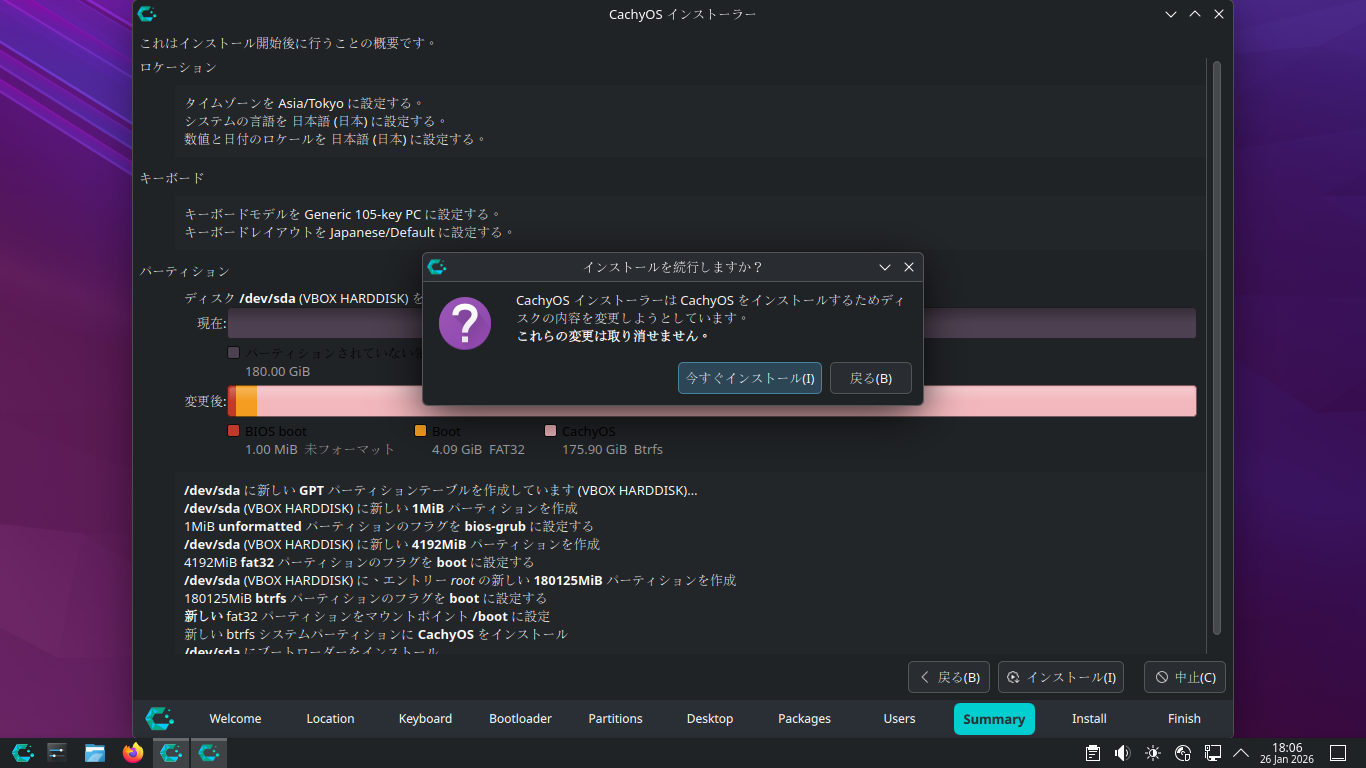This screenshot has height=768, width=1366.
Task: Click the '175.90 GiB Btrfs' label
Action: 612,449
